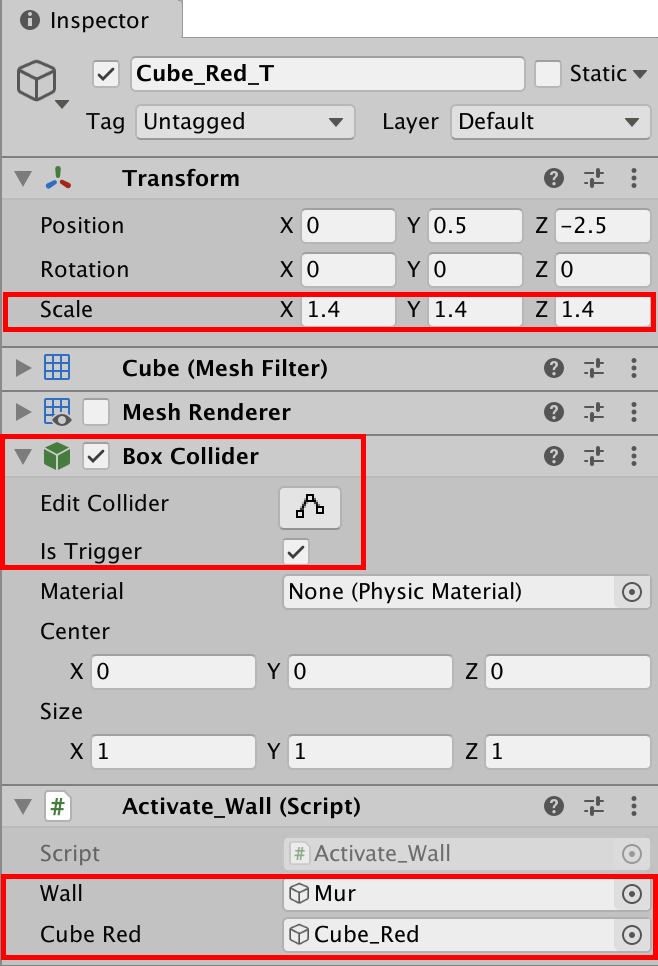The width and height of the screenshot is (658, 966).
Task: Open Box Collider preset settings icon
Action: 594,457
